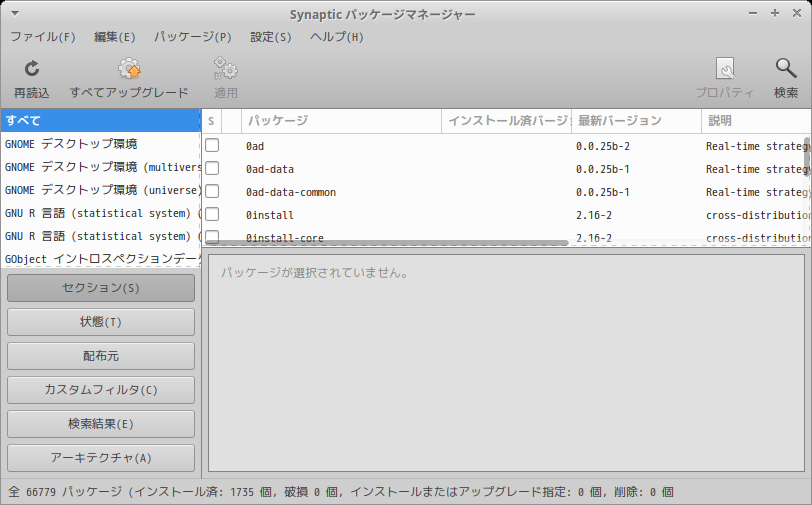The image size is (812, 505).
Task: Click the Apply (適用) gears icon
Action: (225, 69)
